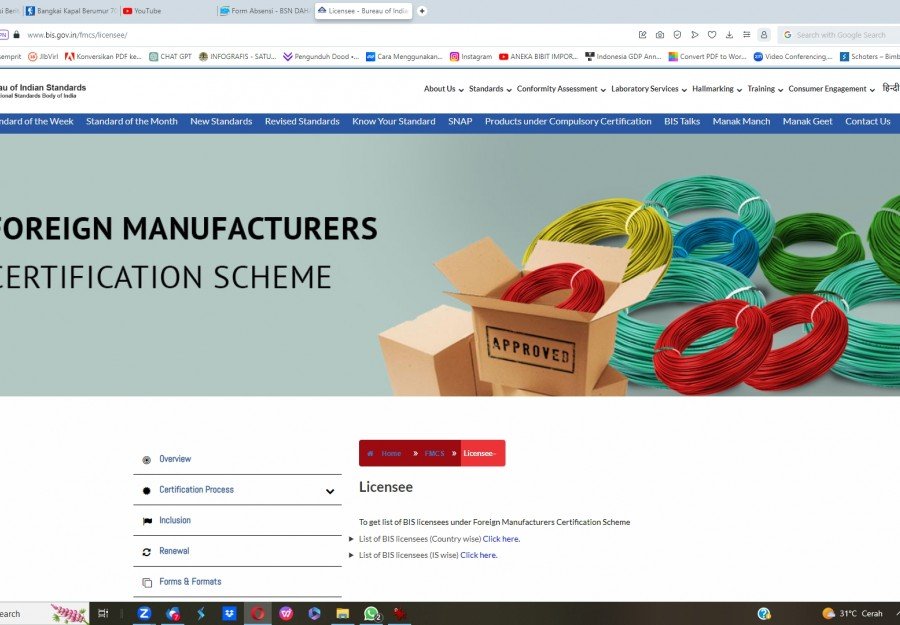Open the Overview sidebar link
Screen dimensions: 900x625
(175, 459)
